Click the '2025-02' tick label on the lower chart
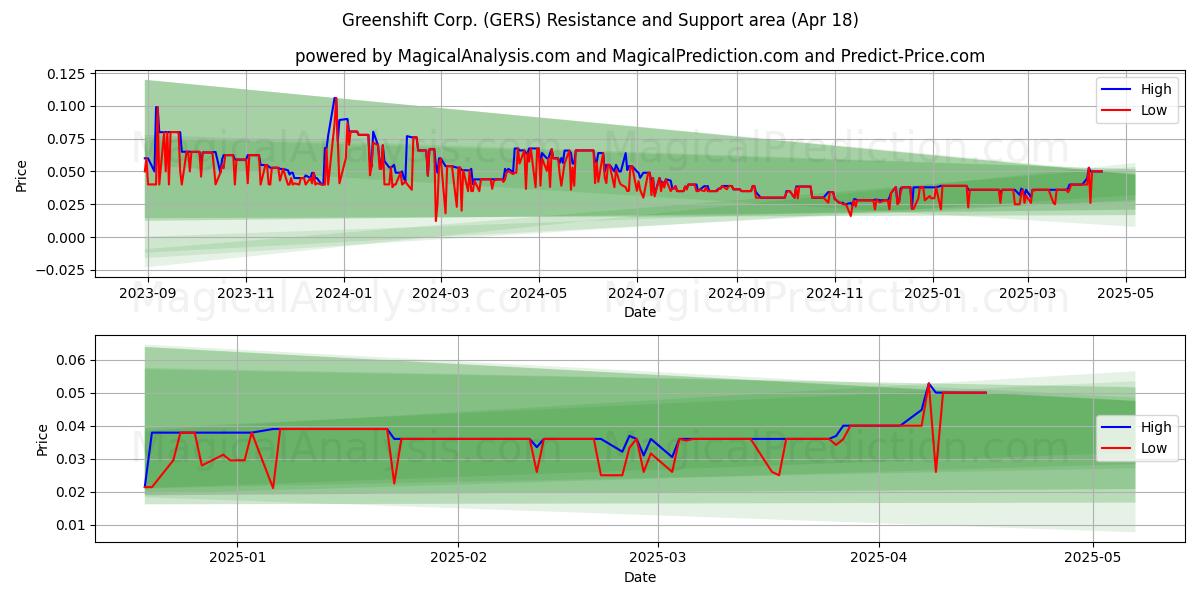The image size is (1200, 600). tap(459, 559)
